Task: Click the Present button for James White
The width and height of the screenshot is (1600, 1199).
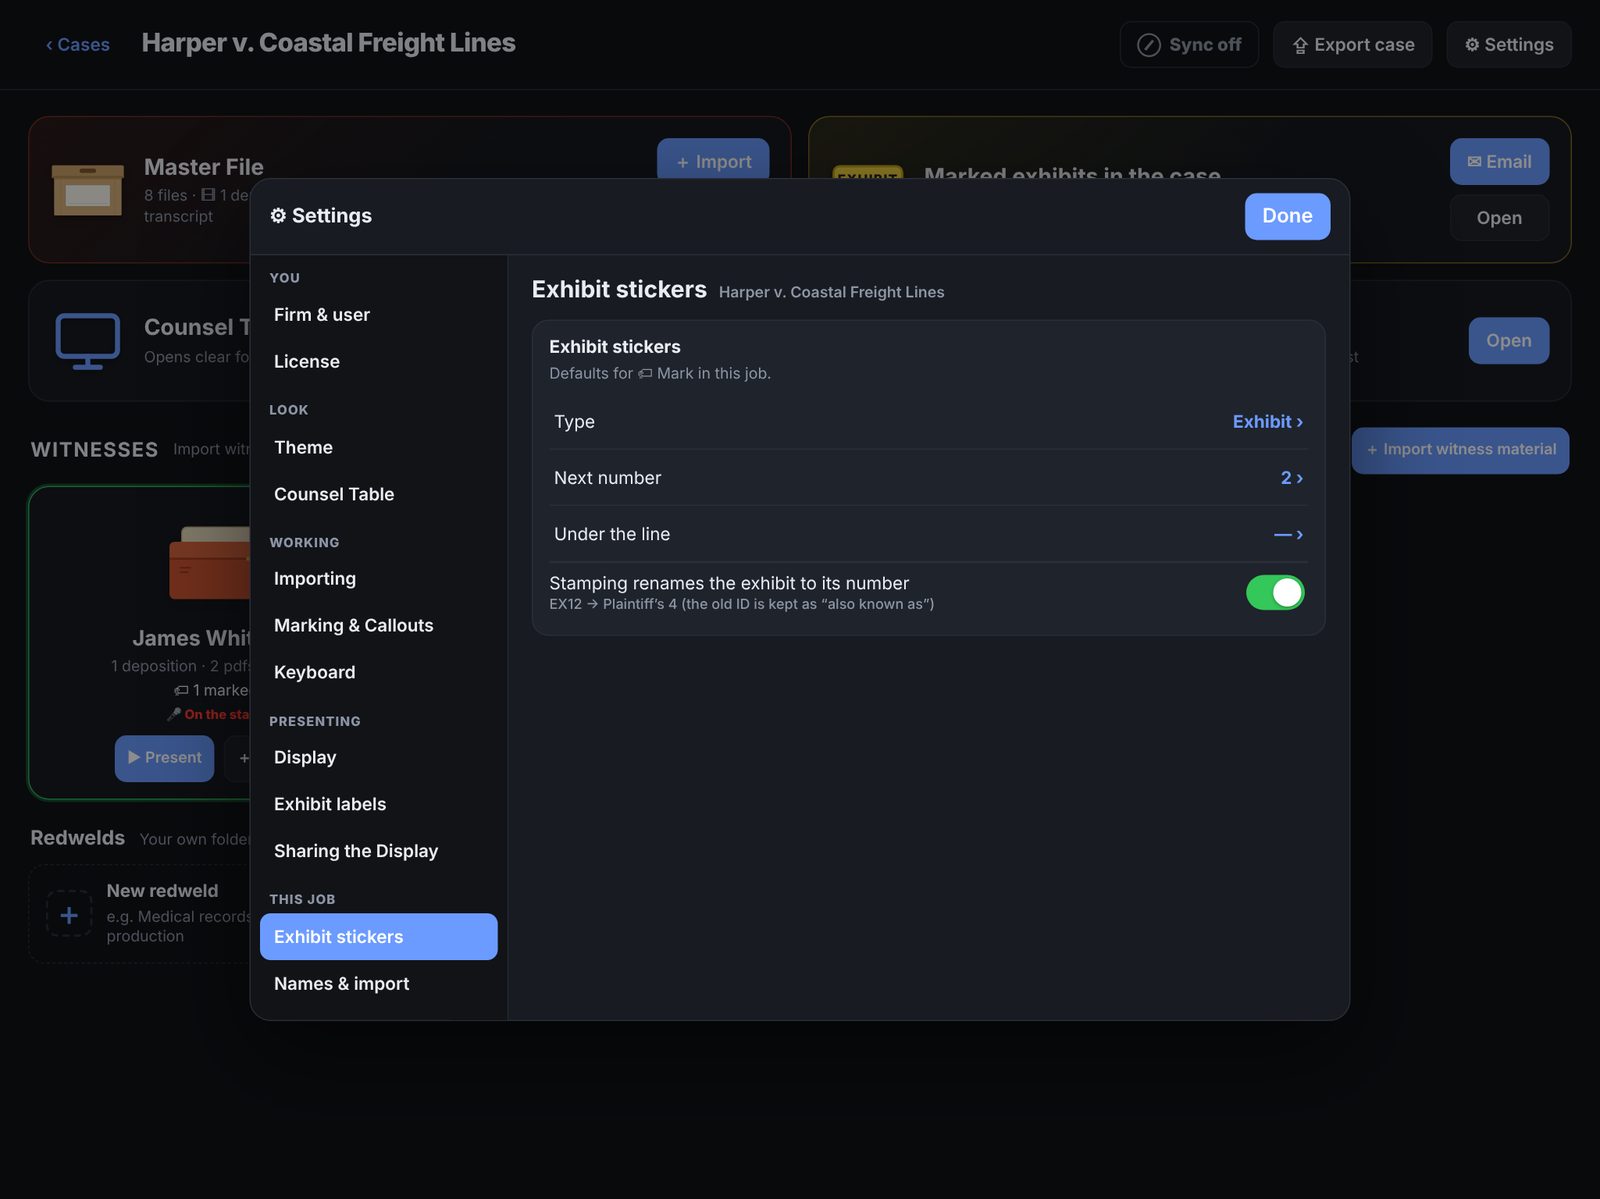Action: 164,758
